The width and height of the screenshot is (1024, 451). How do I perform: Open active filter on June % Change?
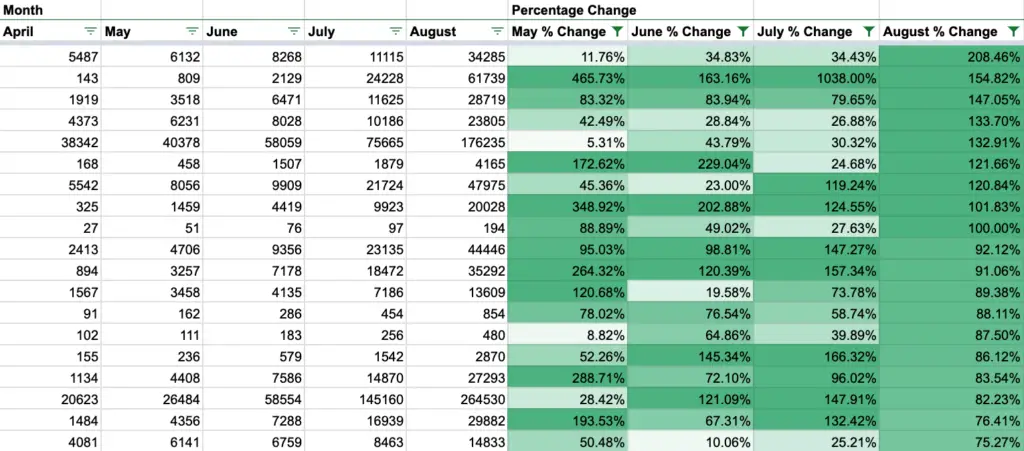(743, 31)
